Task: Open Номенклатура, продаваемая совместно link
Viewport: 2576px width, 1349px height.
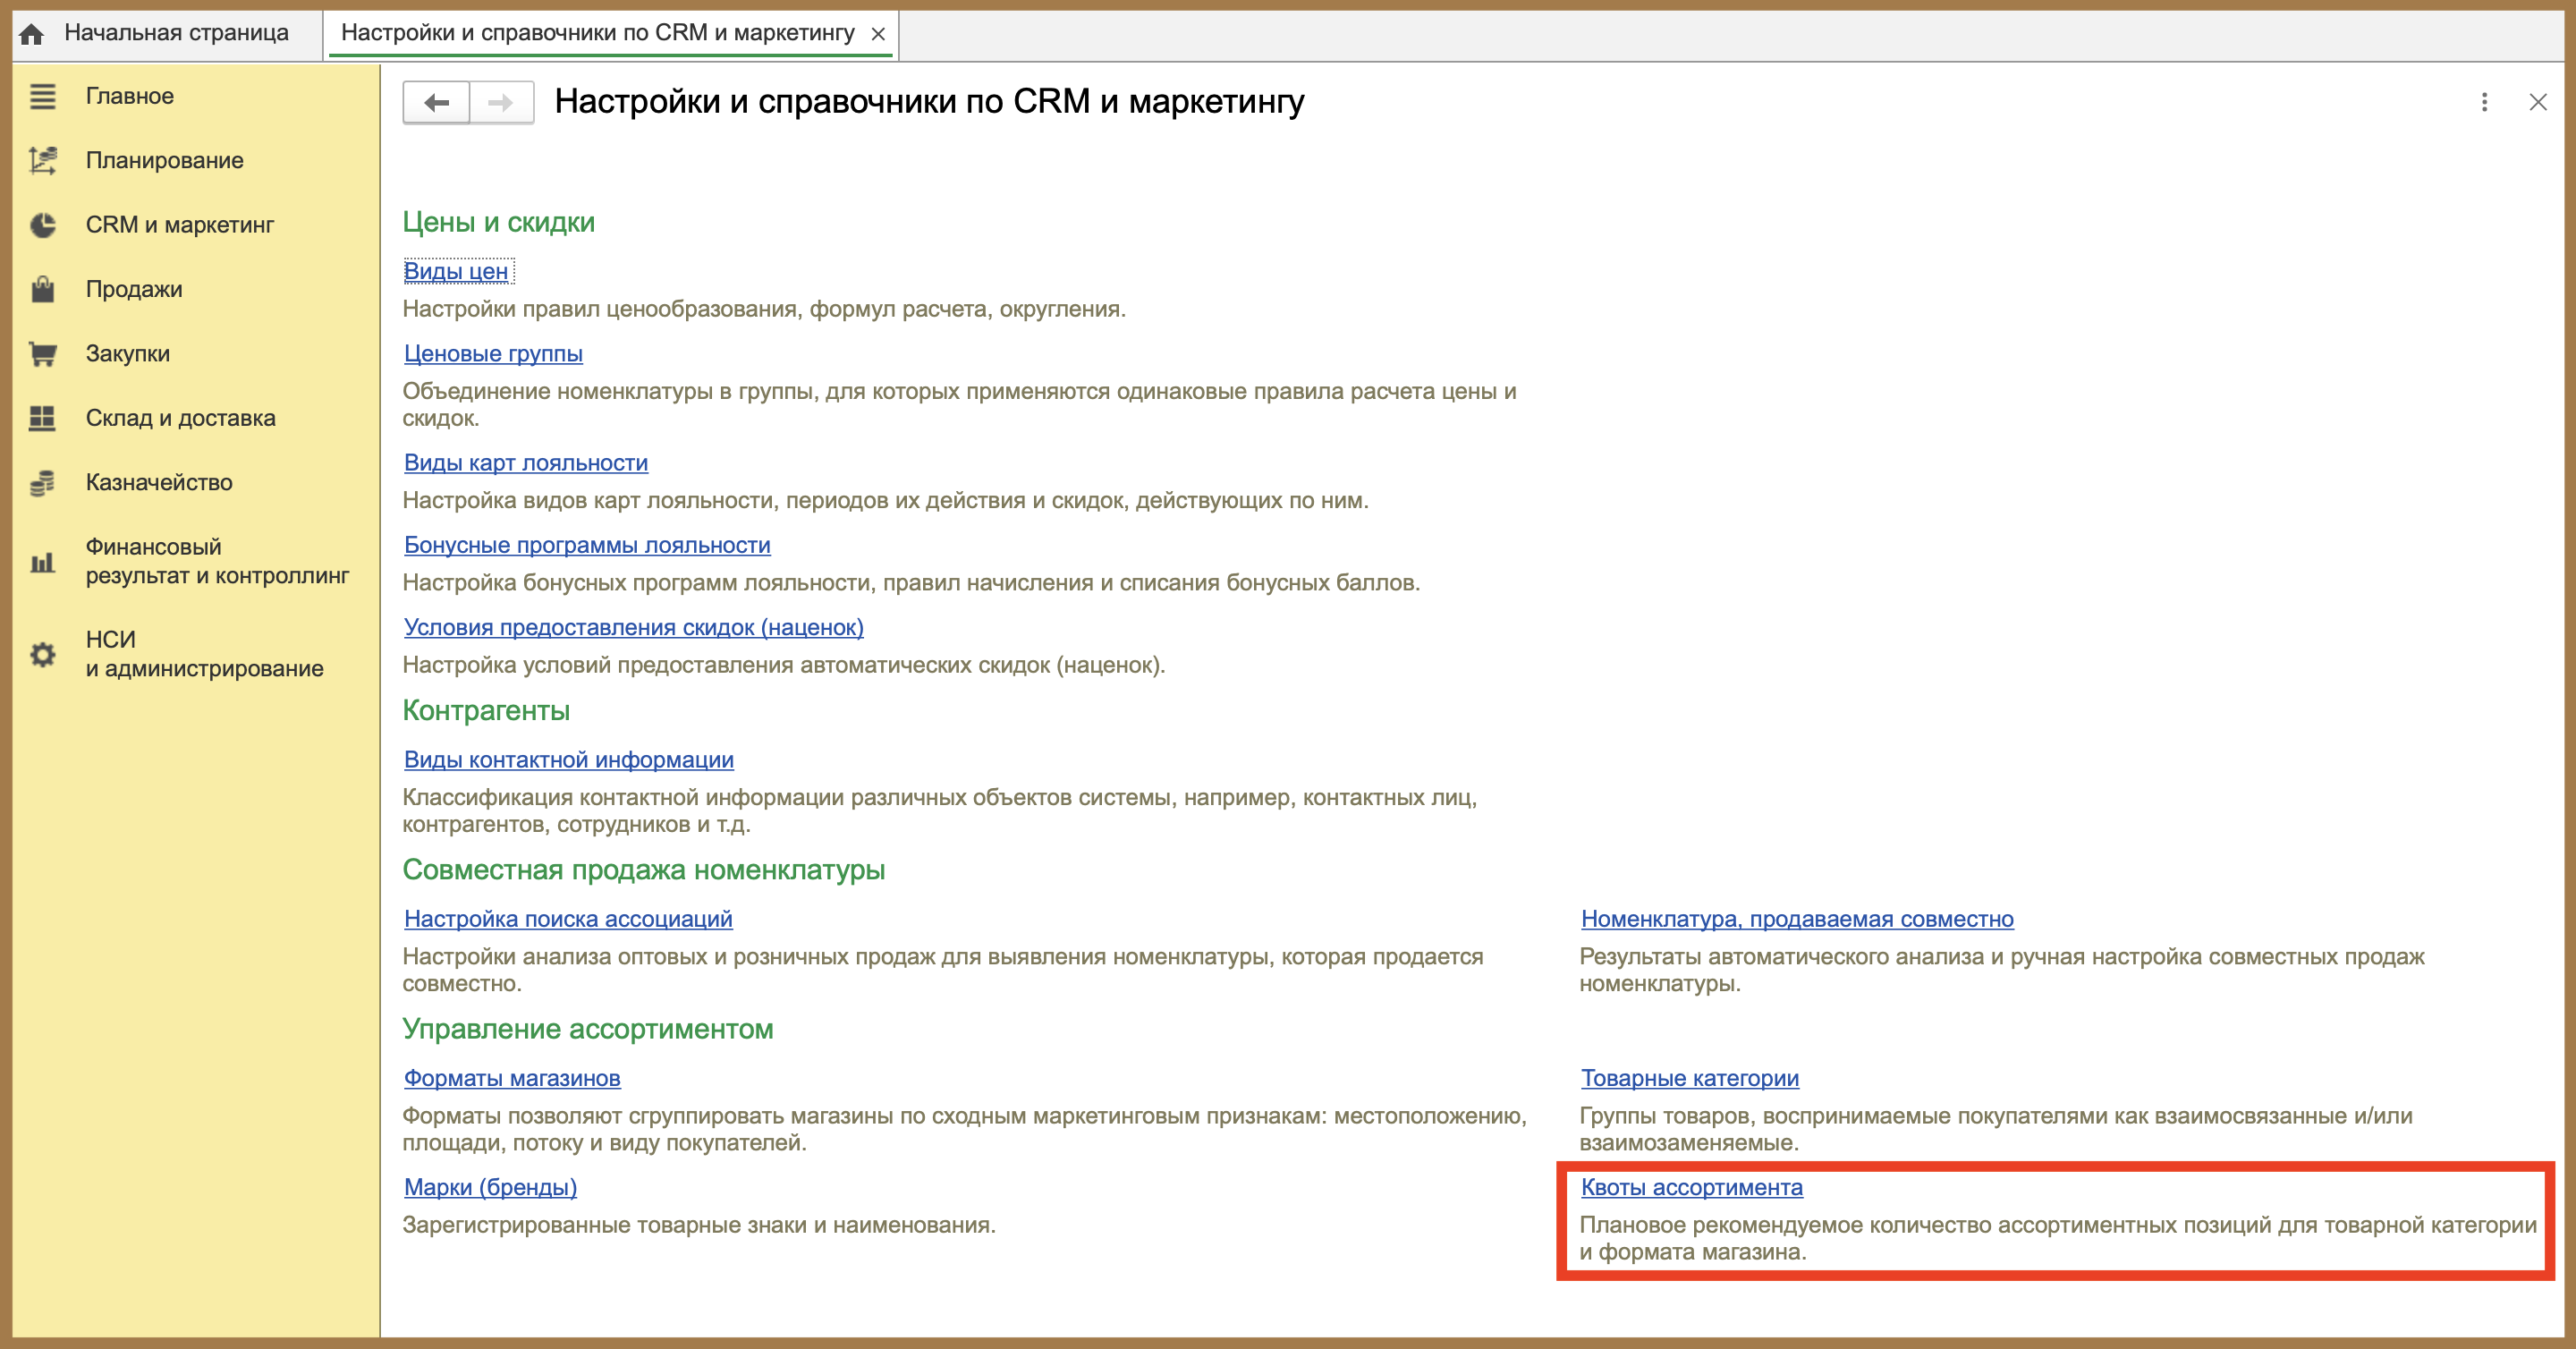Action: click(1797, 919)
